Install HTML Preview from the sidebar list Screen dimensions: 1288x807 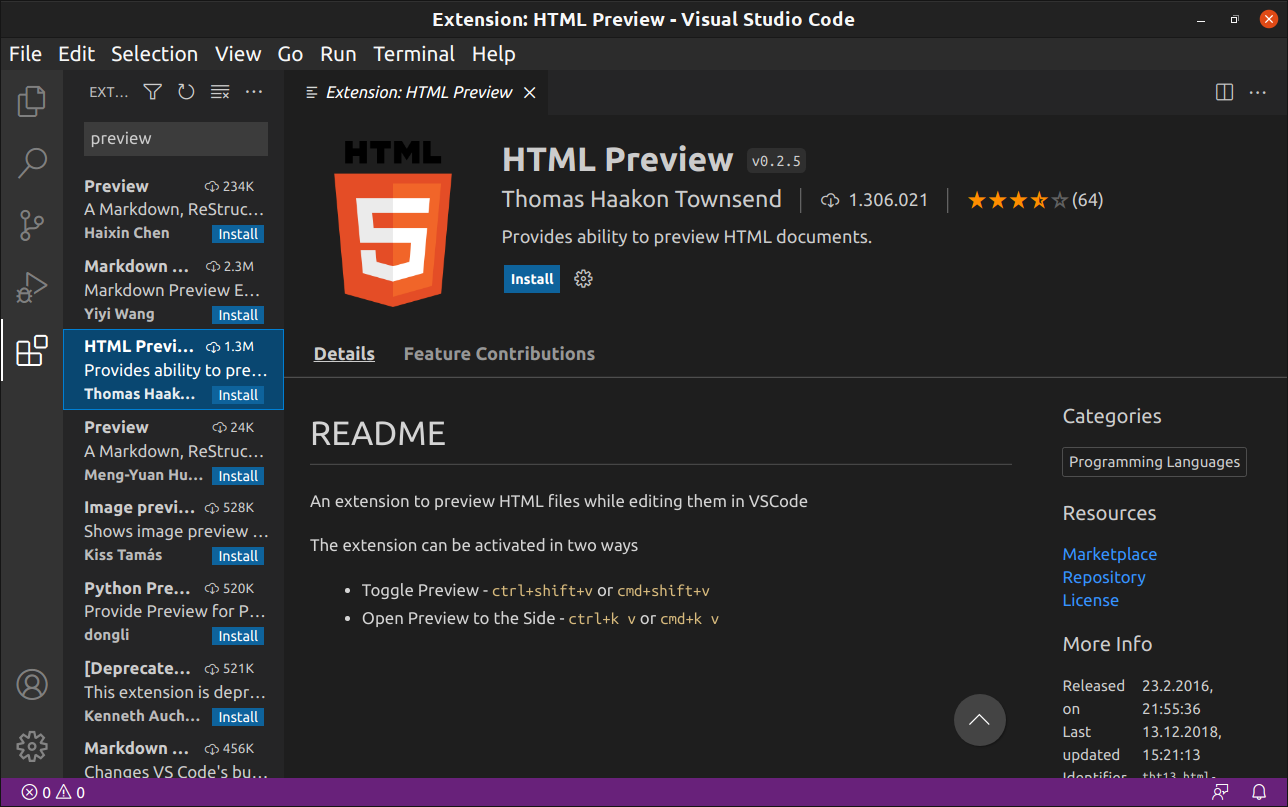pyautogui.click(x=238, y=395)
